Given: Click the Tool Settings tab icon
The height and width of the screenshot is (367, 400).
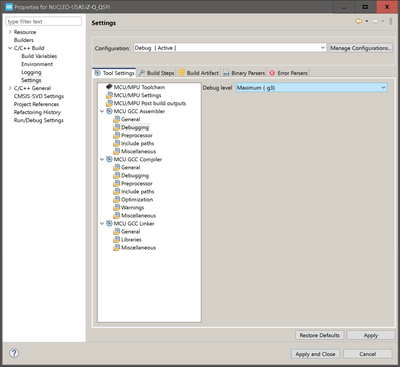Looking at the screenshot, I should [x=98, y=73].
